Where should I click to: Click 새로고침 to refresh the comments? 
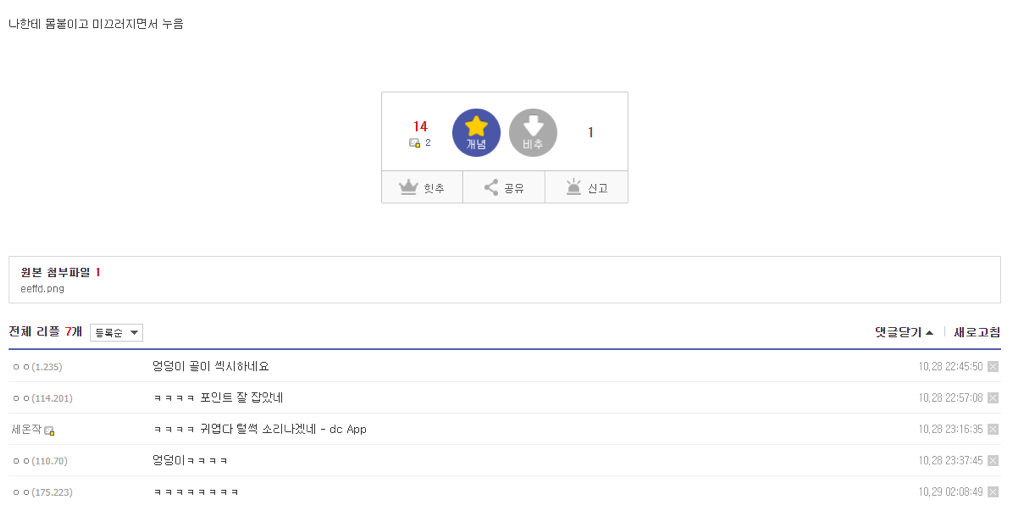coord(976,332)
